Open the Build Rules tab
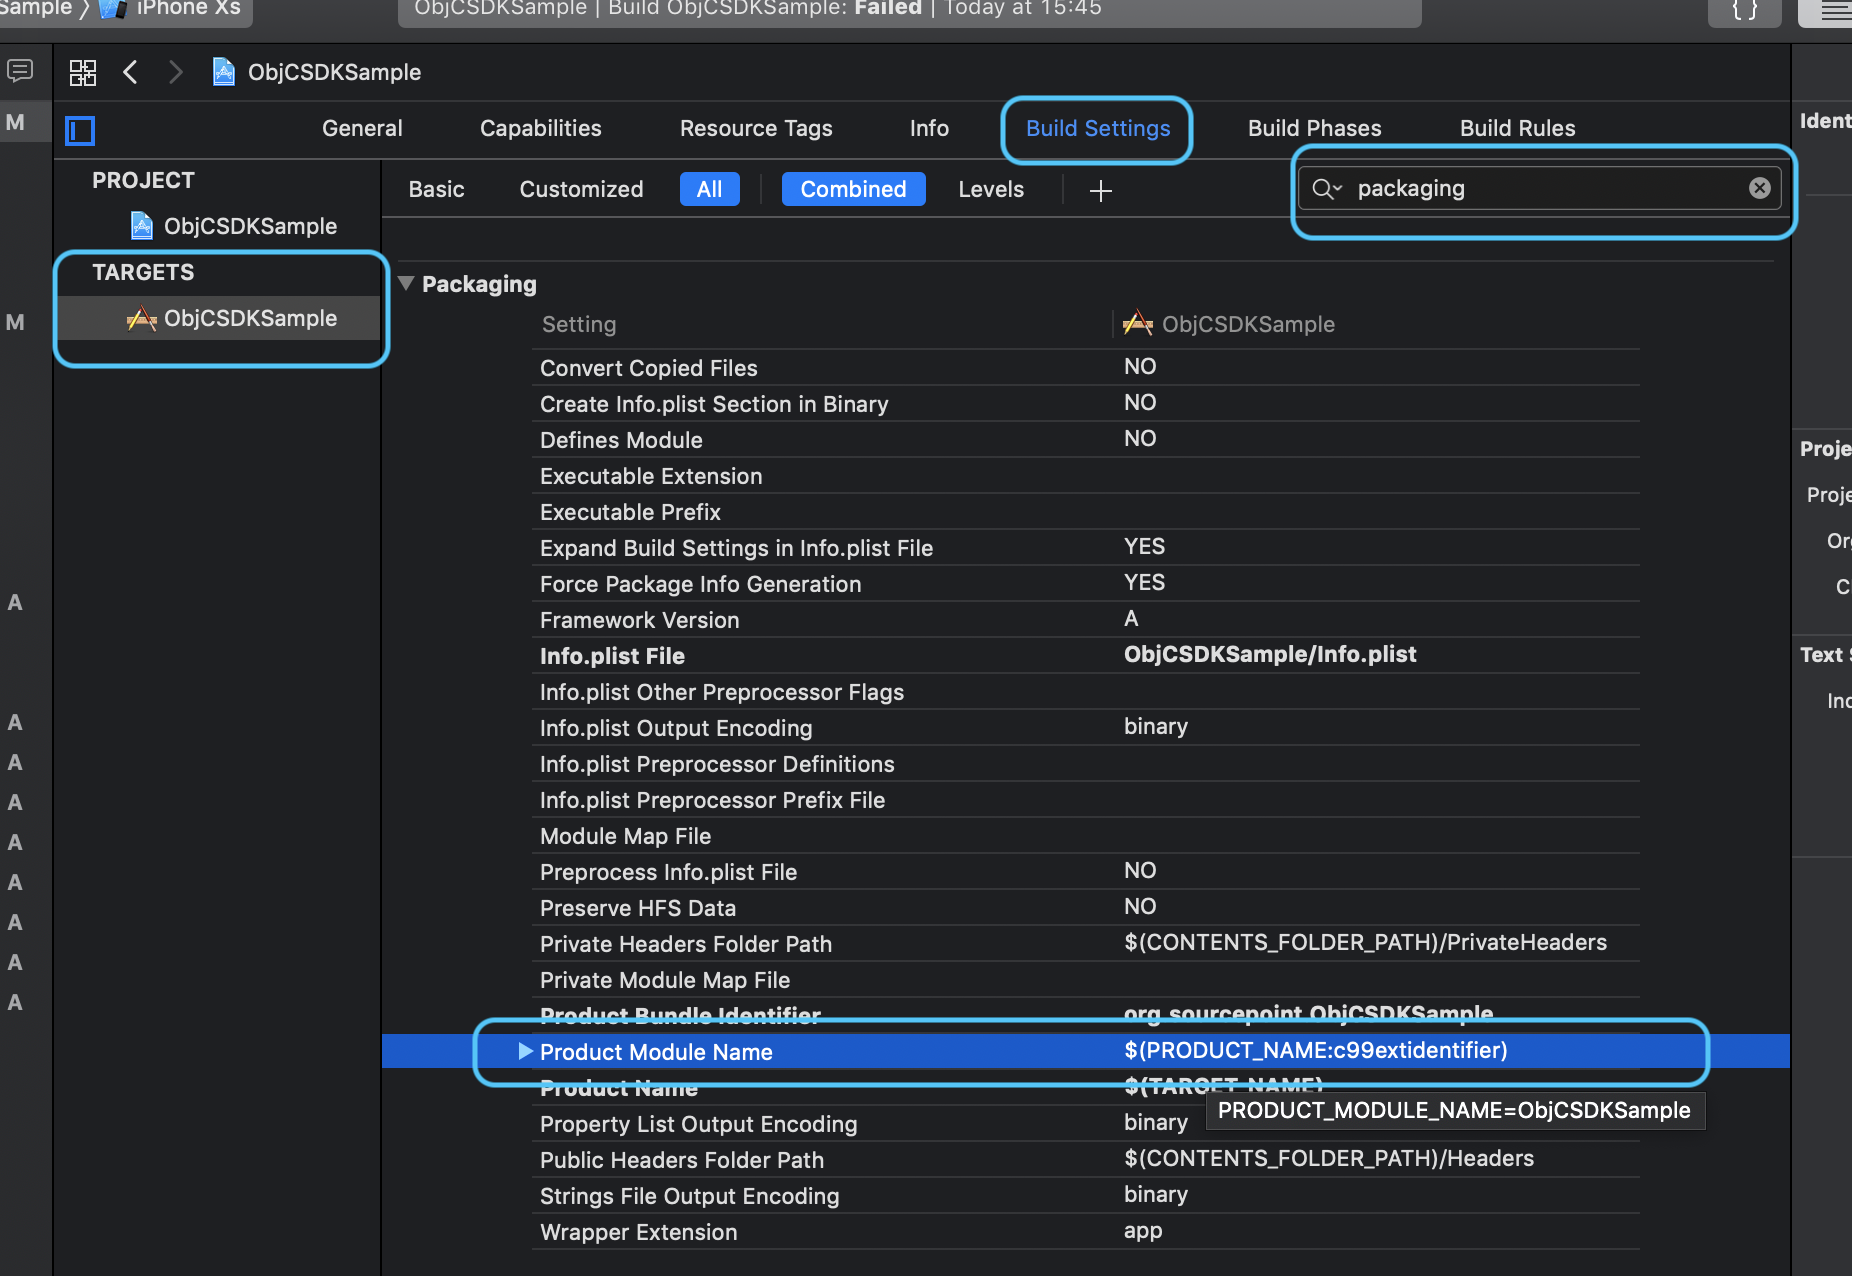The image size is (1852, 1276). click(x=1518, y=128)
